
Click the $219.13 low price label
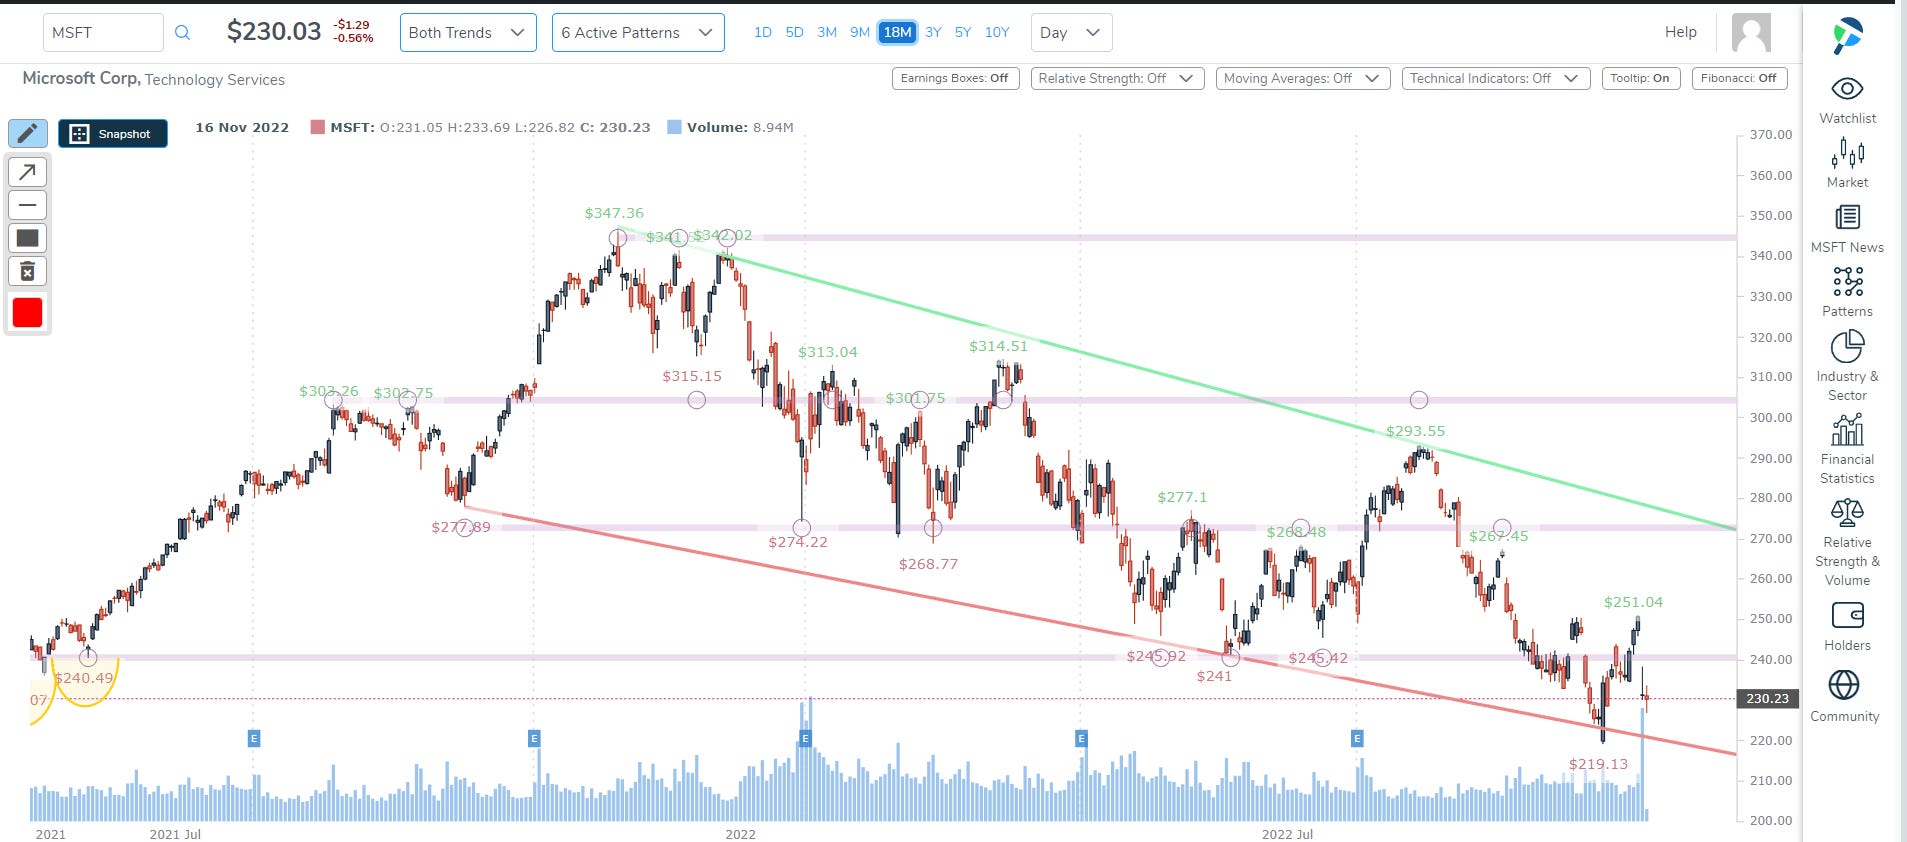(1598, 764)
